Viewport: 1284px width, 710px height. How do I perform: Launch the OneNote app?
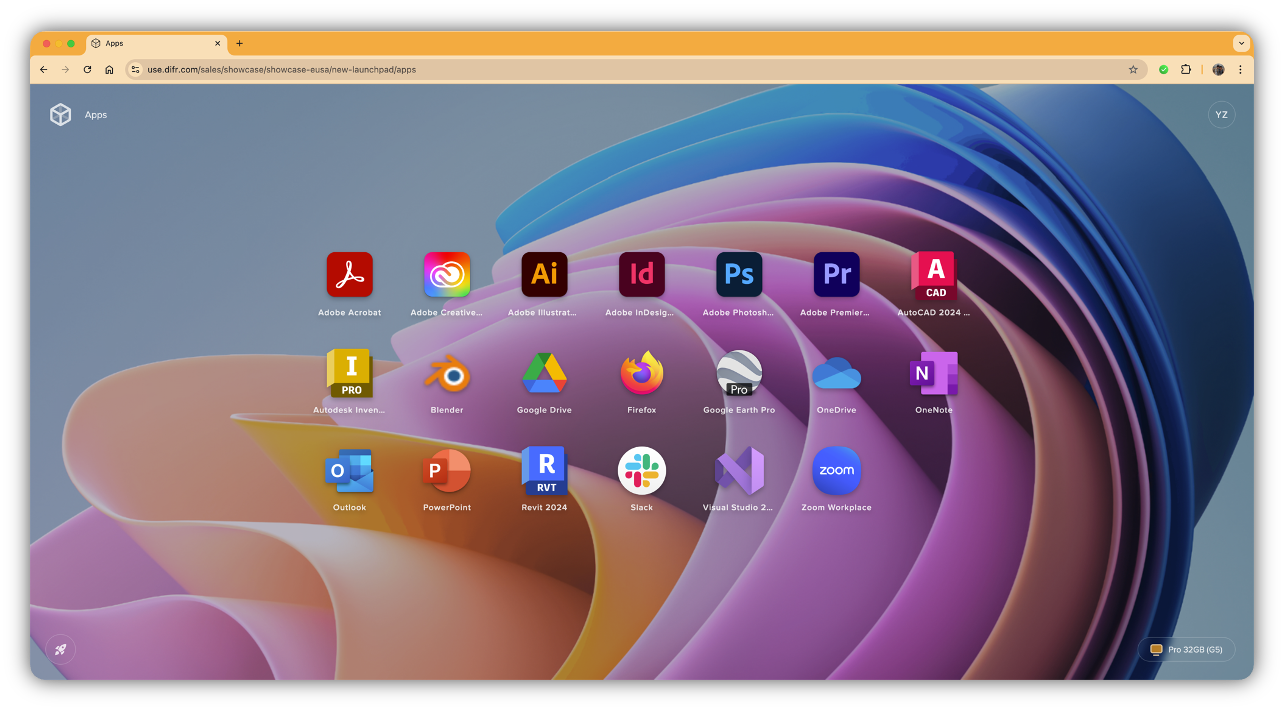934,373
